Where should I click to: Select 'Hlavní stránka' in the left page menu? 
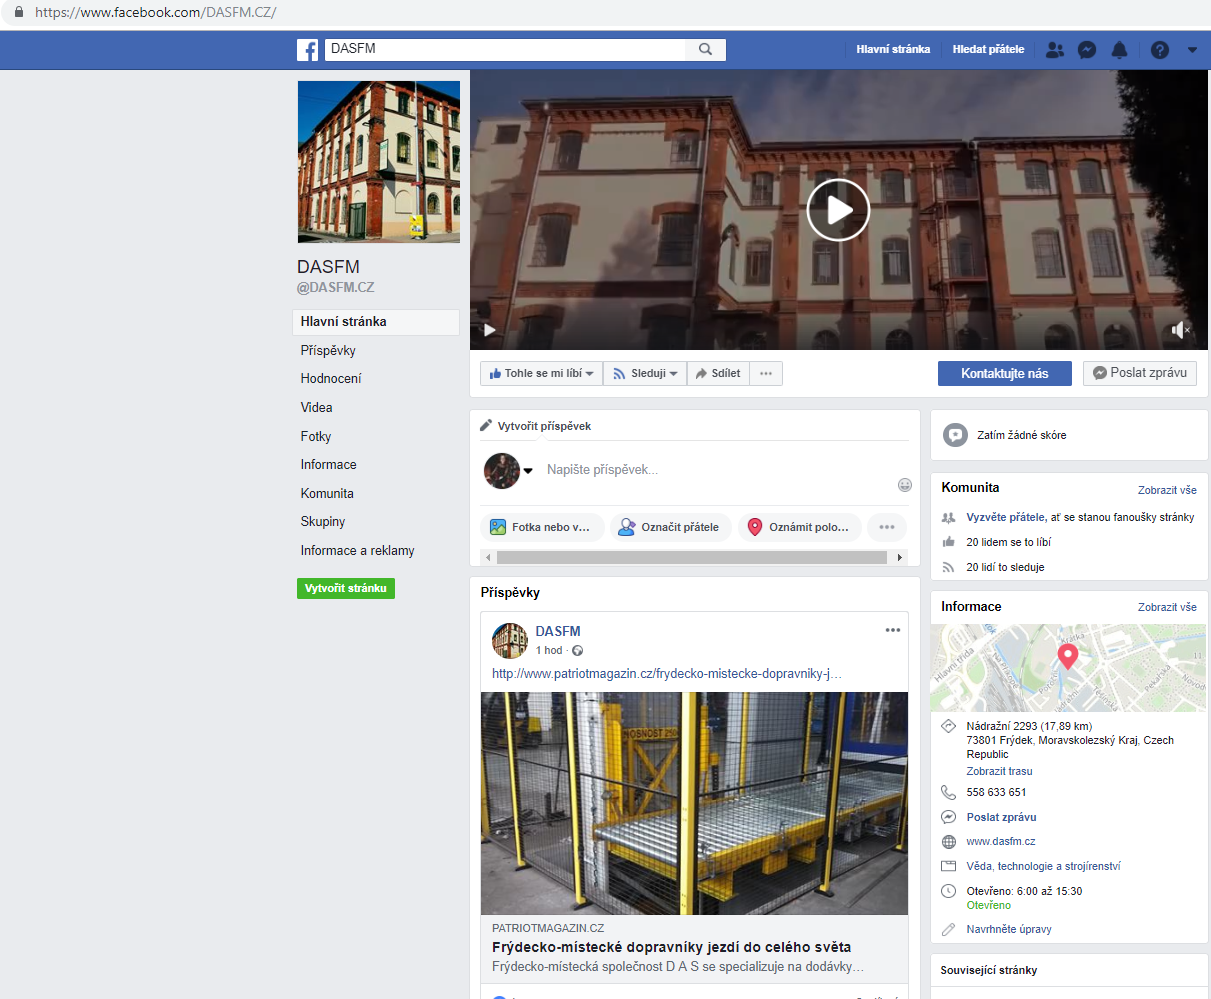point(376,322)
